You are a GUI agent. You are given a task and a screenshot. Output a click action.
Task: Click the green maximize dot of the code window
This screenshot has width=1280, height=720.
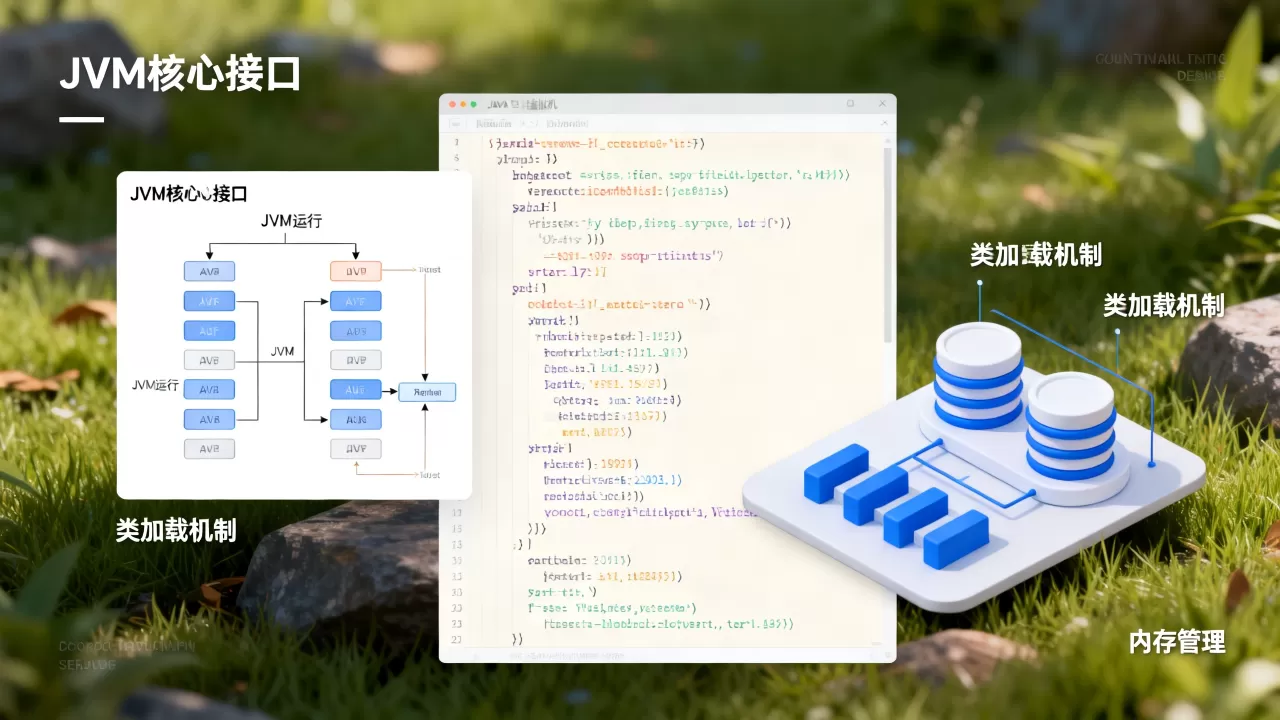point(472,104)
